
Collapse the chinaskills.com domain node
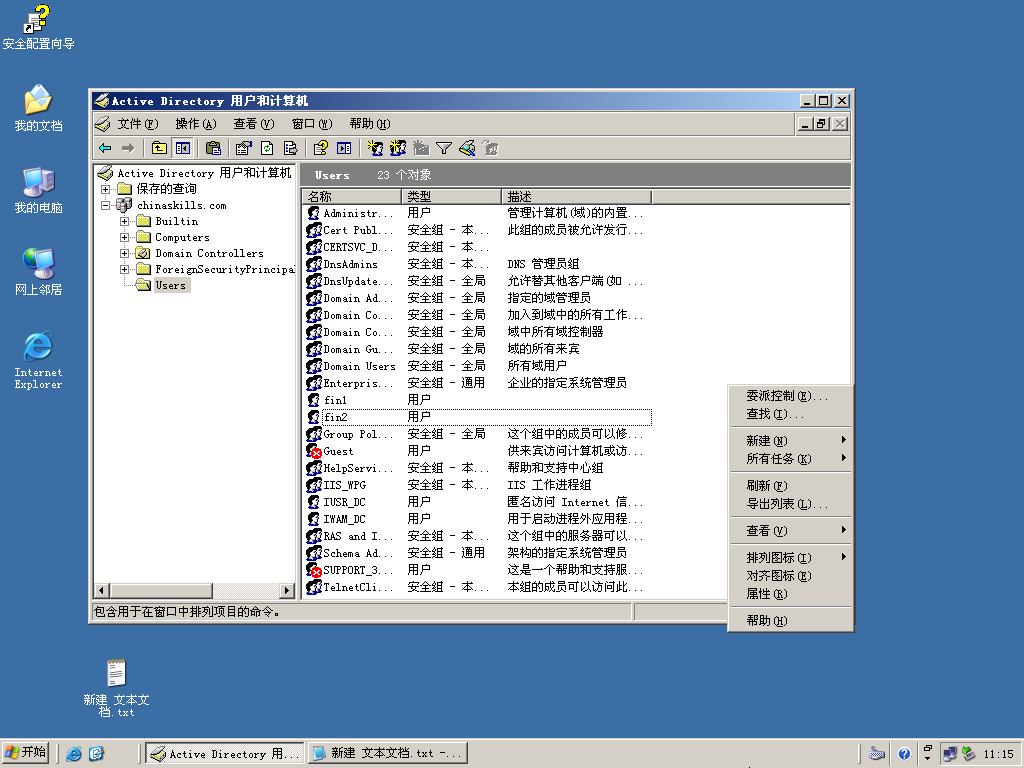105,205
